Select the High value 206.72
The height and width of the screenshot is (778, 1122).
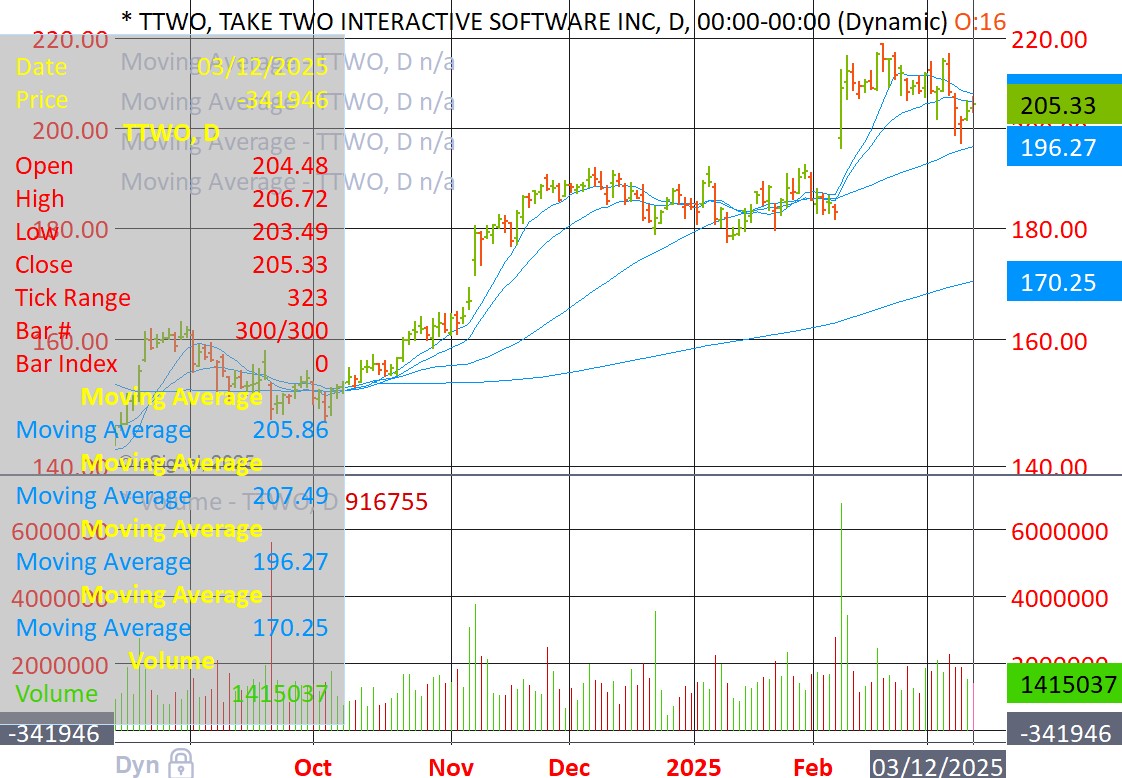pos(290,198)
